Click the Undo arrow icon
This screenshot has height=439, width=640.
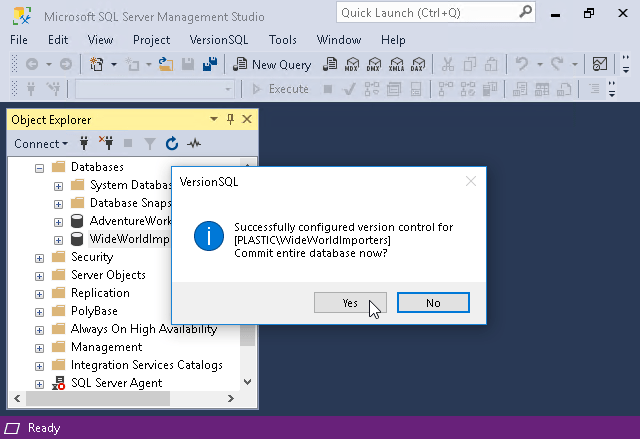click(522, 64)
